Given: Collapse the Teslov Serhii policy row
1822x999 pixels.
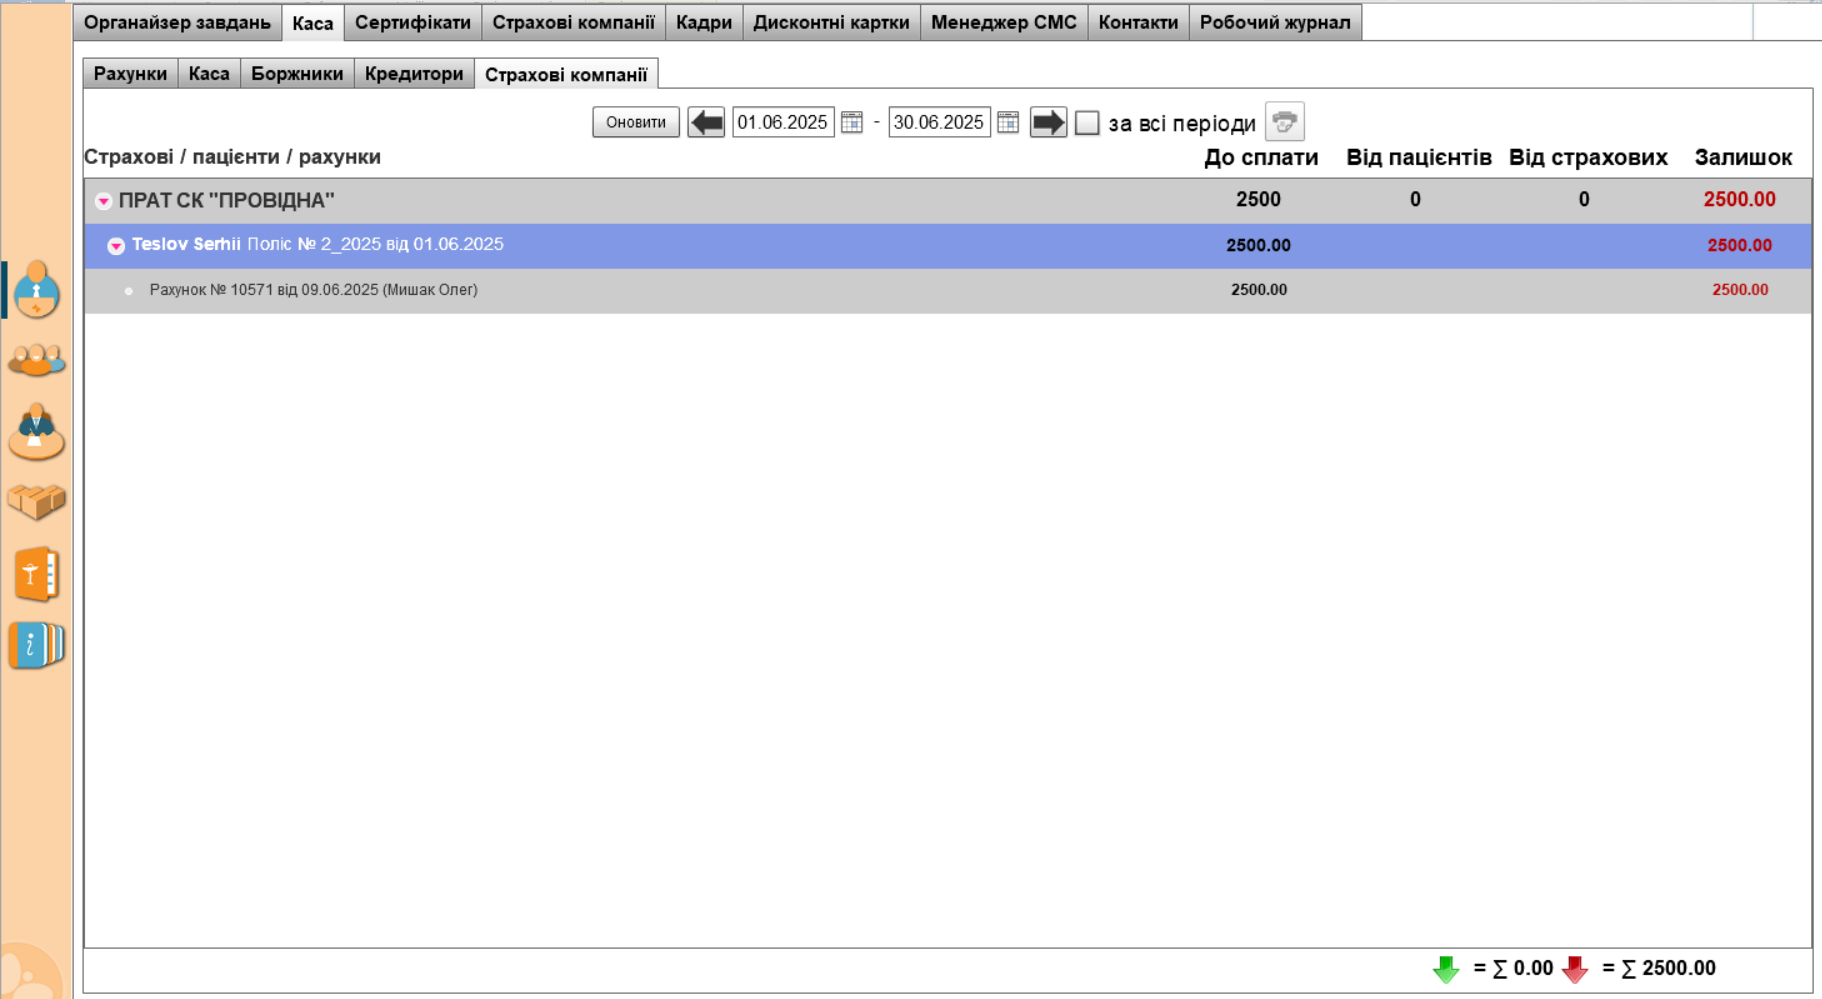Looking at the screenshot, I should [116, 246].
